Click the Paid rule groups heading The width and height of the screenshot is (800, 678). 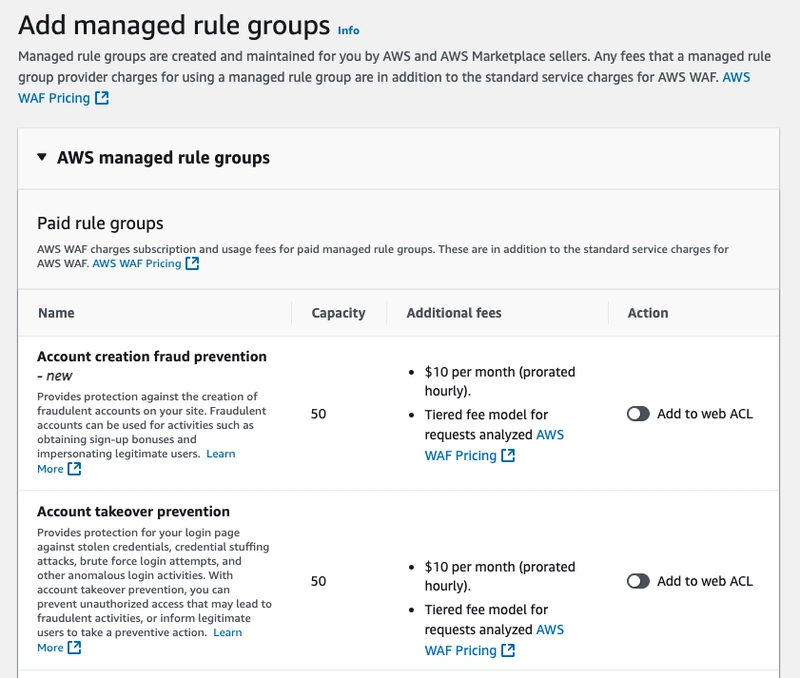tap(100, 223)
